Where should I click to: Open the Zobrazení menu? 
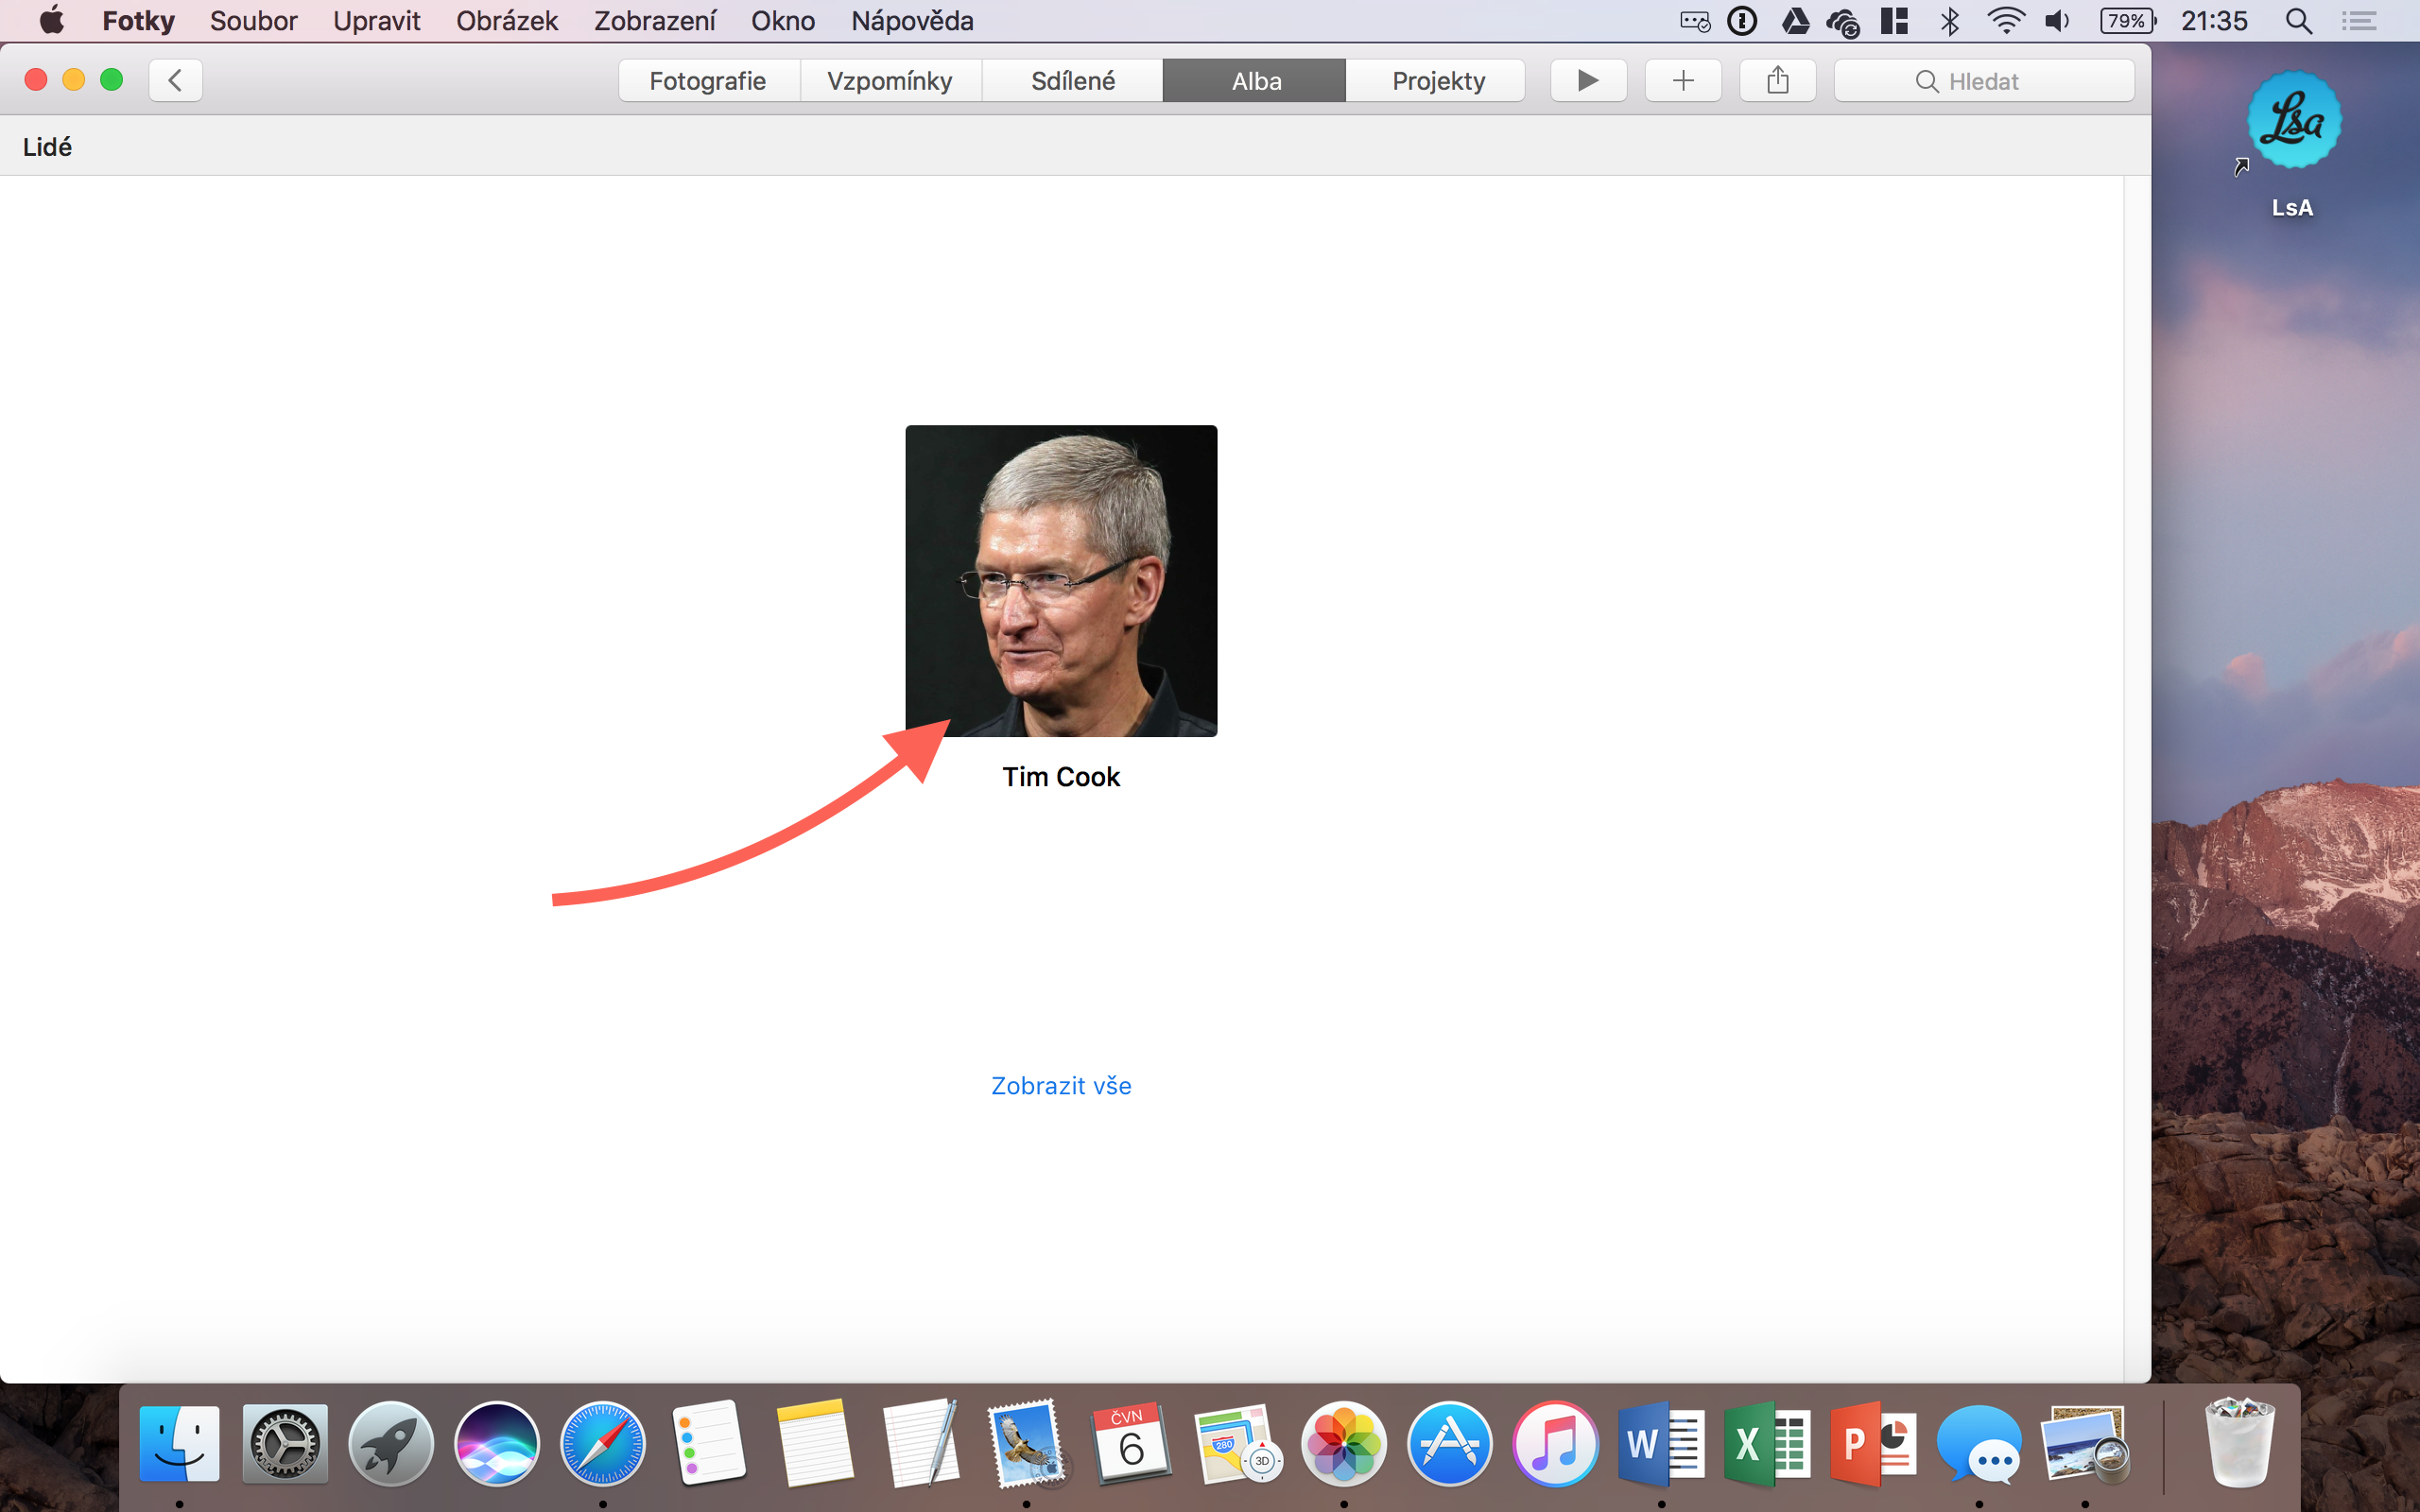pyautogui.click(x=654, y=21)
